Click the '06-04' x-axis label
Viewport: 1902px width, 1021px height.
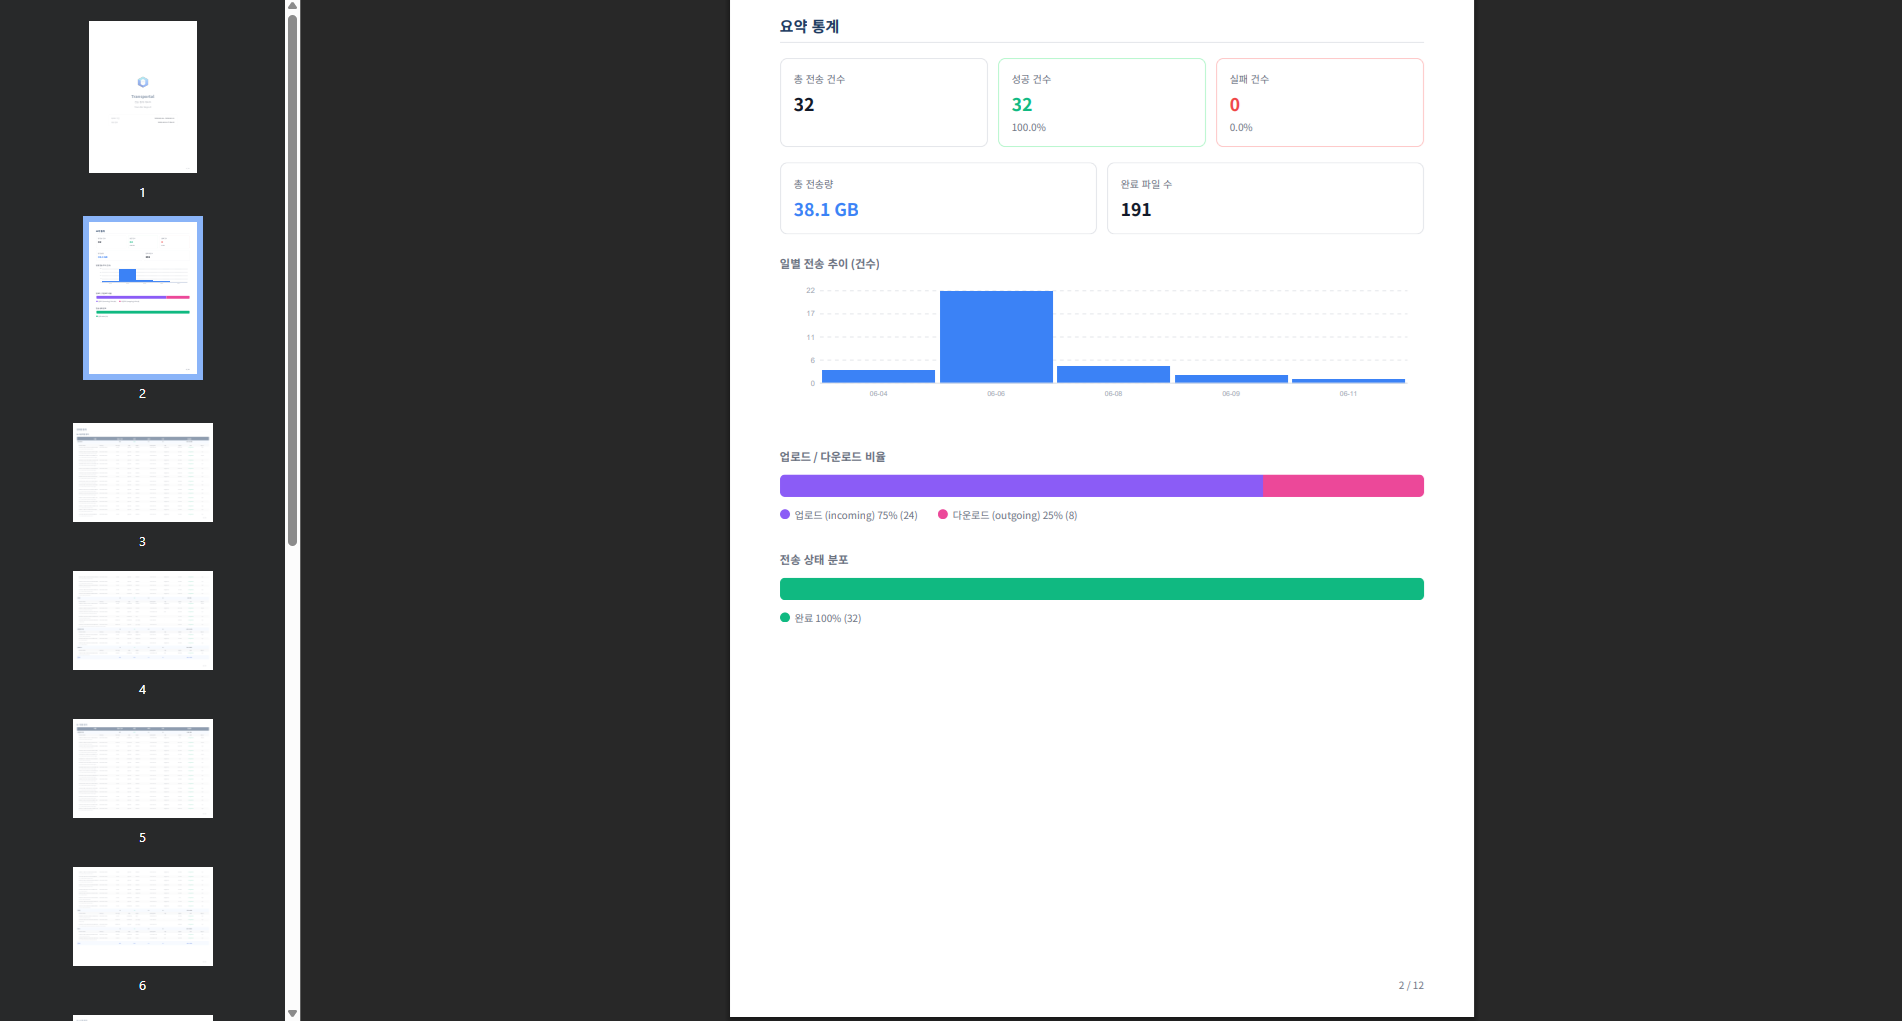tap(878, 394)
